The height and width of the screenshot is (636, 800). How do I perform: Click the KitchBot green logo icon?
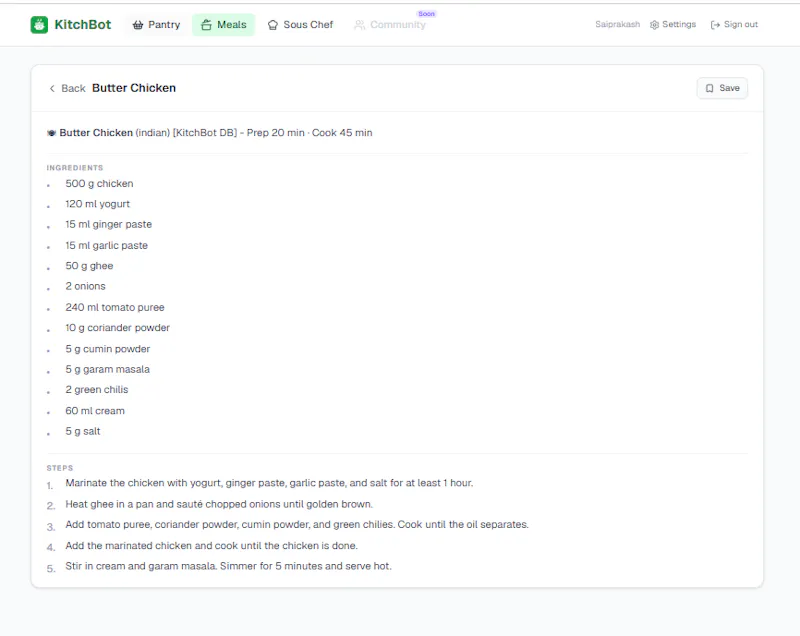(39, 24)
